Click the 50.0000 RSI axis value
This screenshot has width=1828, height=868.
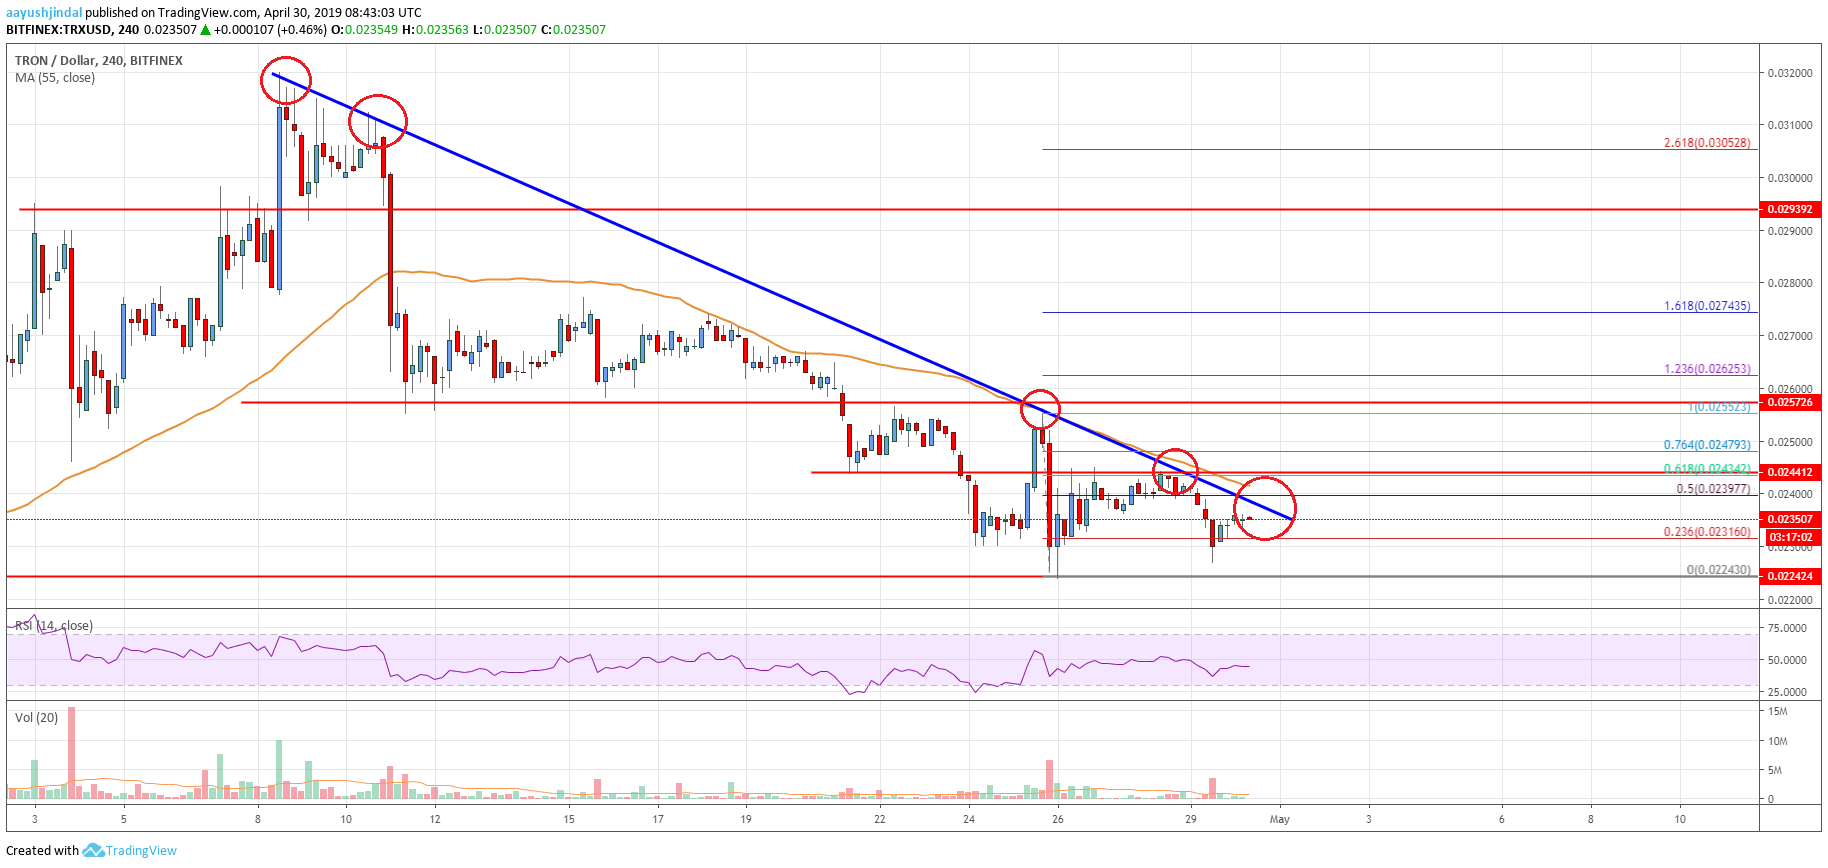coord(1787,660)
